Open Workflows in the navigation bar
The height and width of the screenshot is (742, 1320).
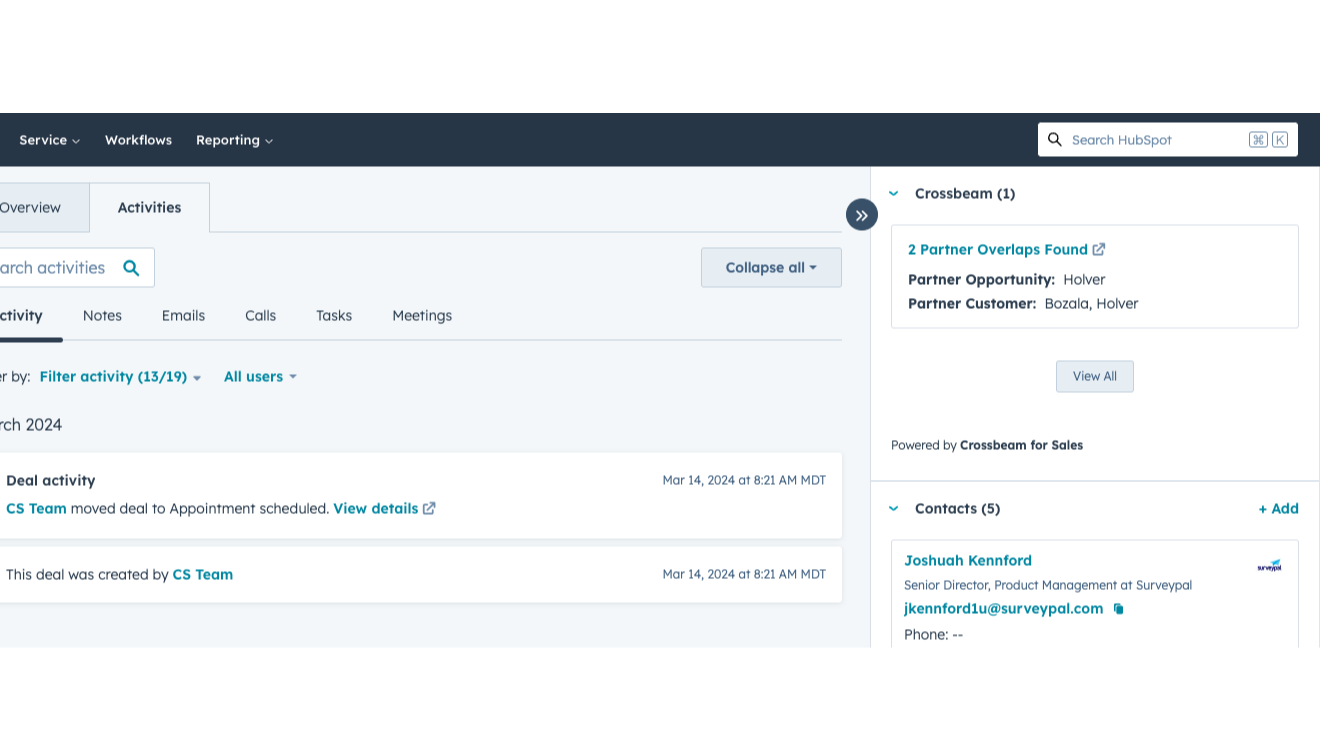click(138, 140)
